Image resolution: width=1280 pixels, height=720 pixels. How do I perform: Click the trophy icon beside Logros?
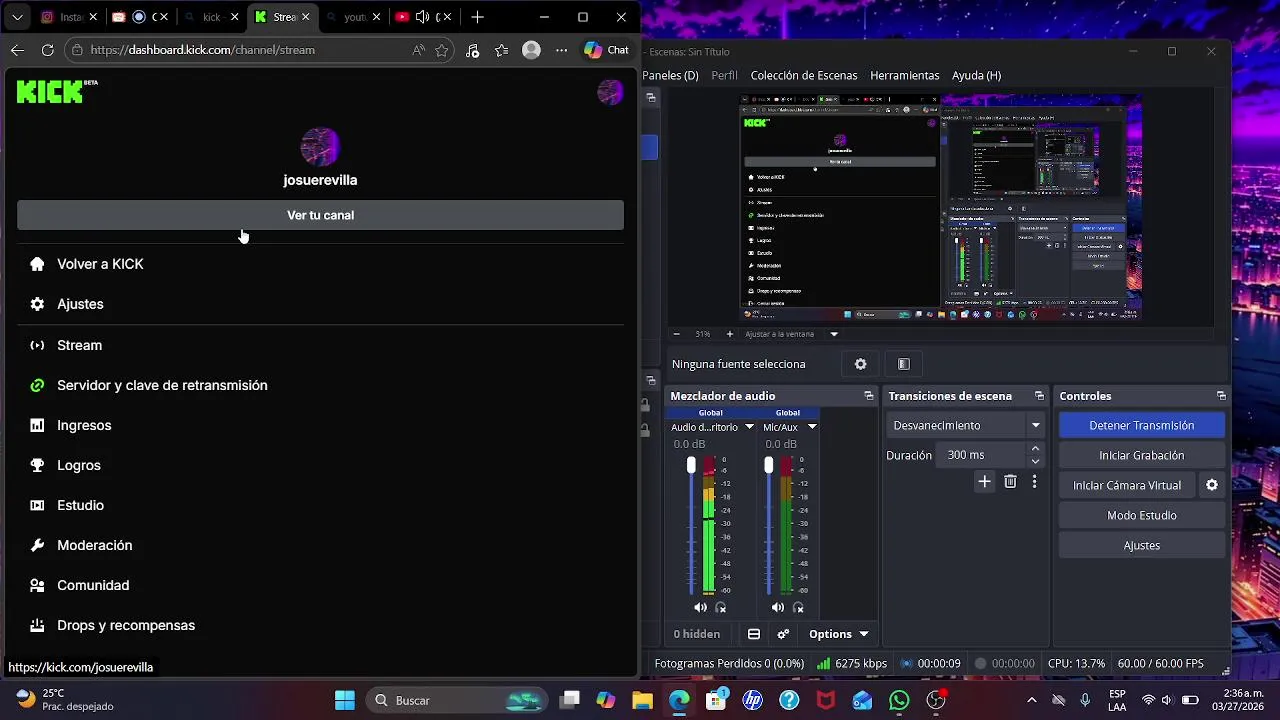point(37,465)
